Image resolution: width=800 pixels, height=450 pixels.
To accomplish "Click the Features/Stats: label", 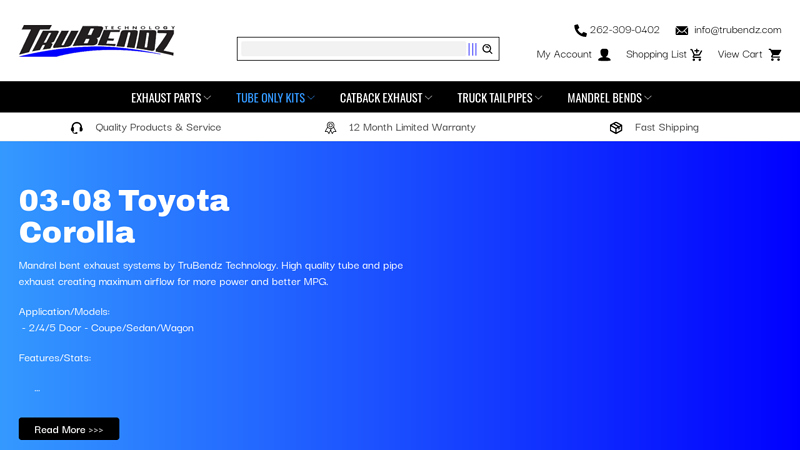I will pos(55,358).
